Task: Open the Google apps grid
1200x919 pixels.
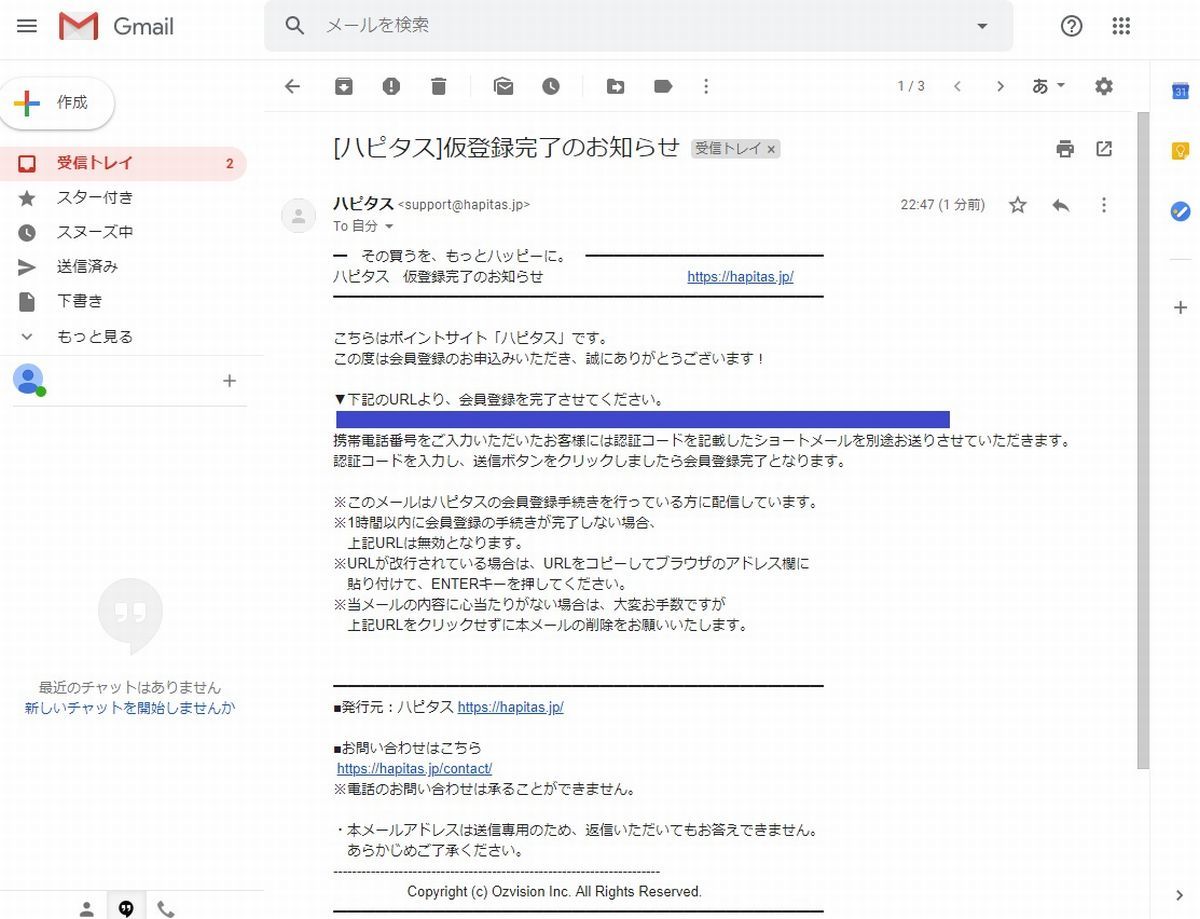Action: coord(1121,26)
